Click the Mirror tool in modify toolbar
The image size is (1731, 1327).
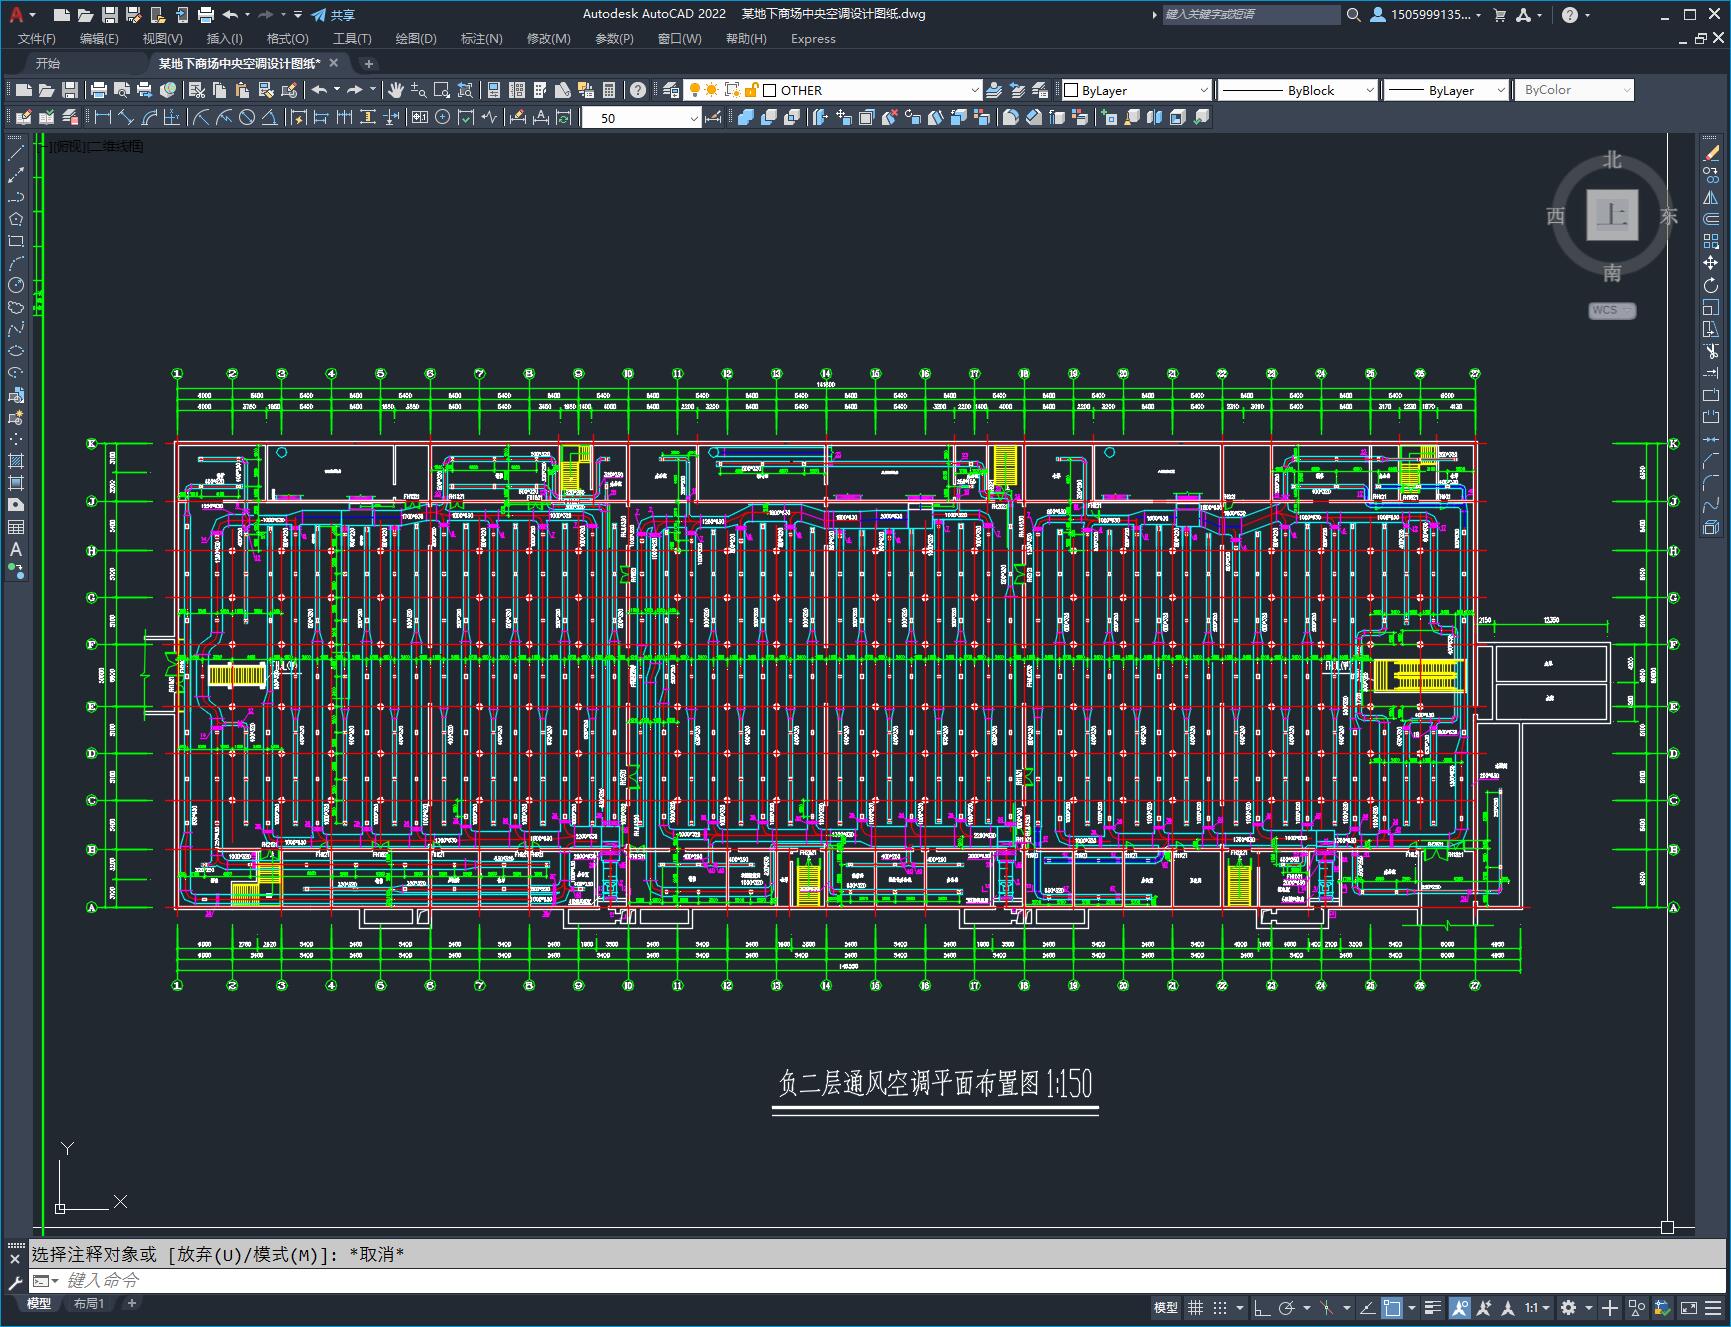(1711, 197)
